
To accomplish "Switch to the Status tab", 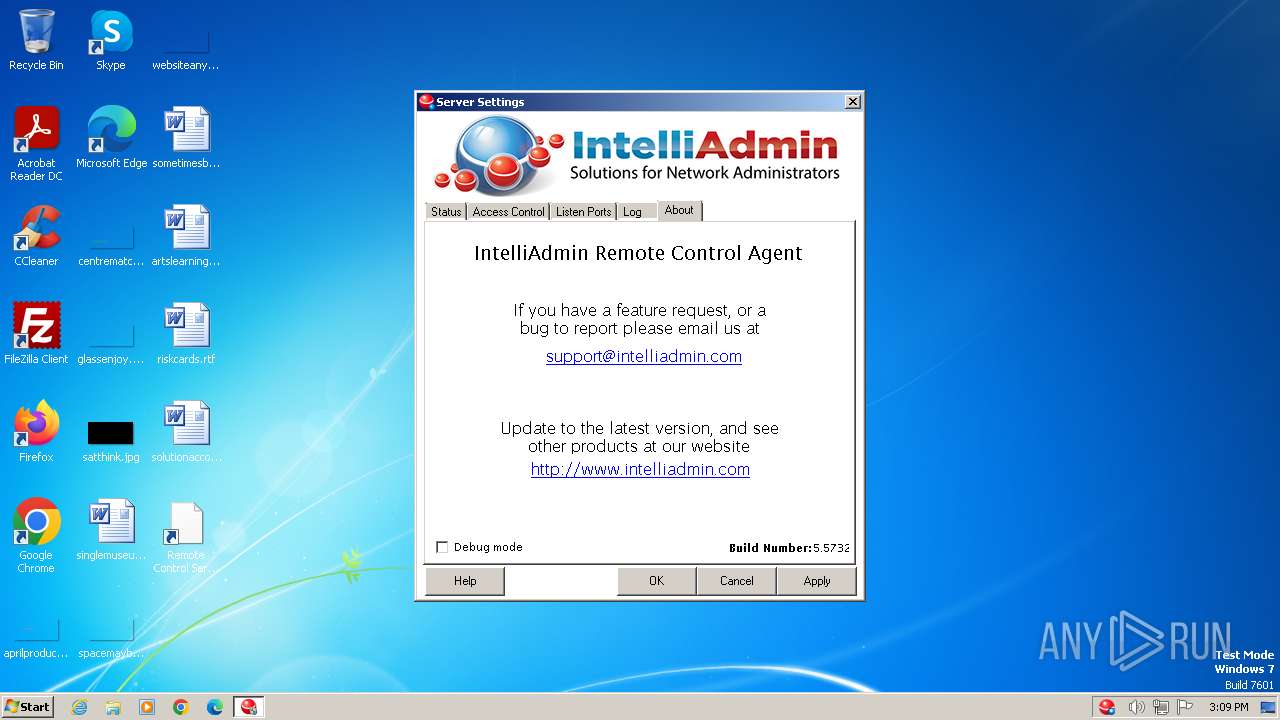I will tap(446, 212).
